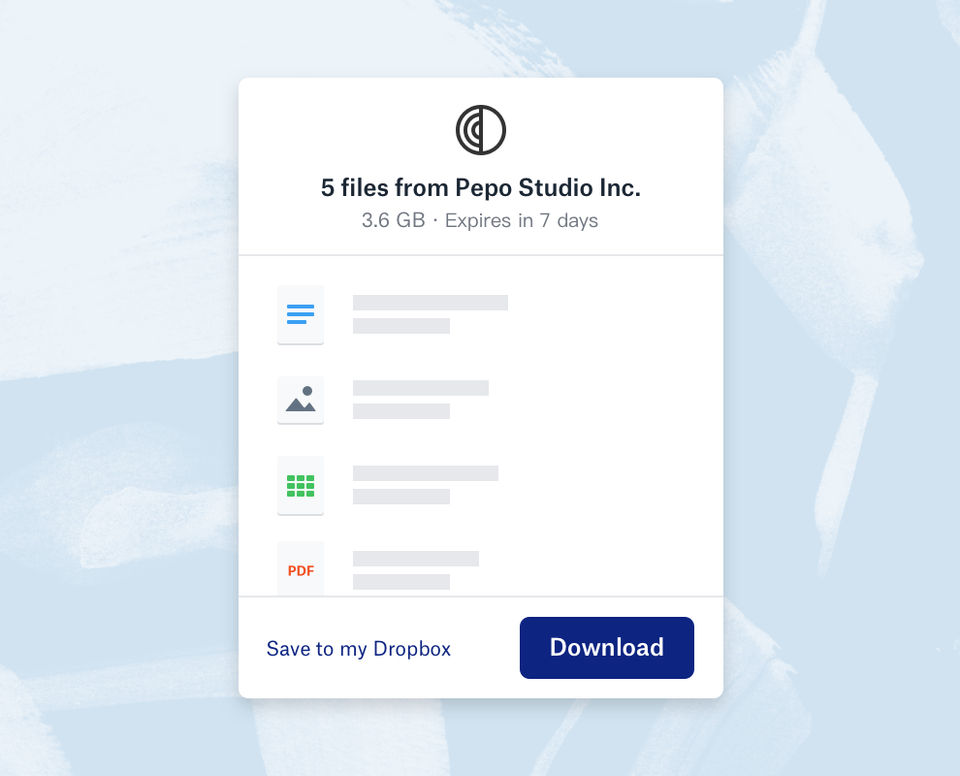960x776 pixels.
Task: Click the Pepo Studio circular logo
Action: (x=481, y=130)
